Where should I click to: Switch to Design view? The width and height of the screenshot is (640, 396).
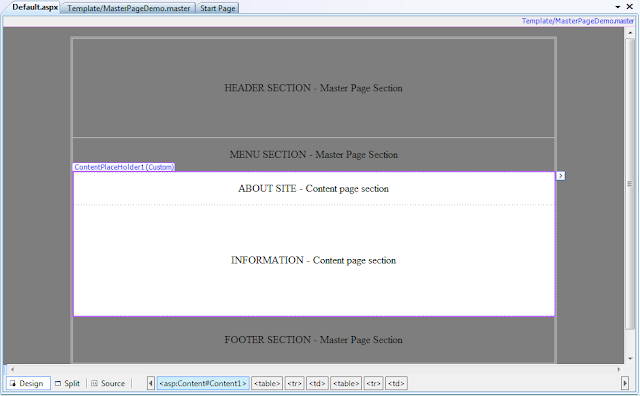click(28, 383)
